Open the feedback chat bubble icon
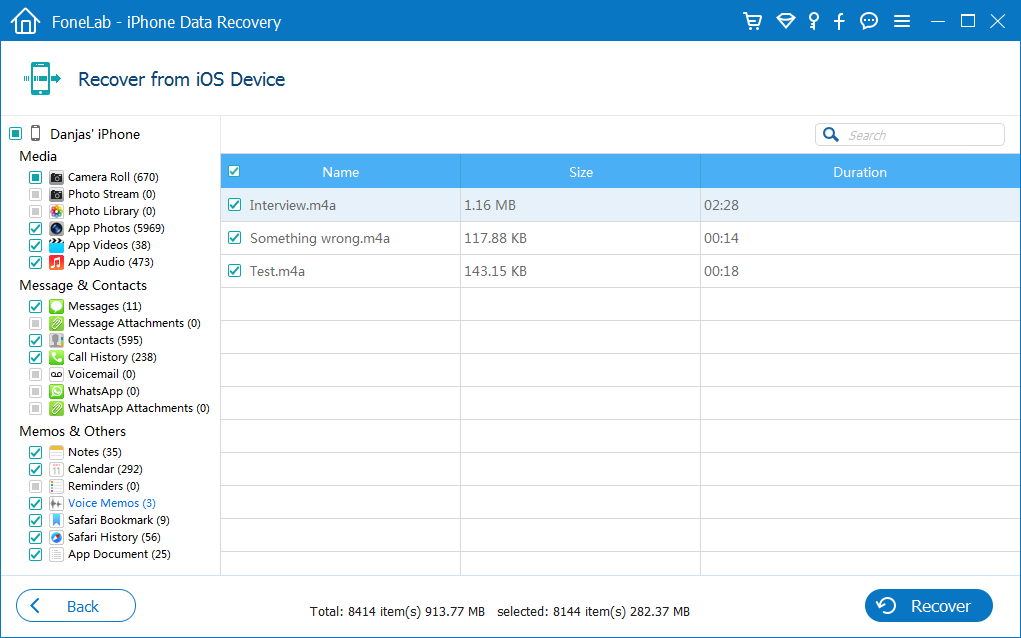The image size is (1021, 638). click(x=869, y=21)
